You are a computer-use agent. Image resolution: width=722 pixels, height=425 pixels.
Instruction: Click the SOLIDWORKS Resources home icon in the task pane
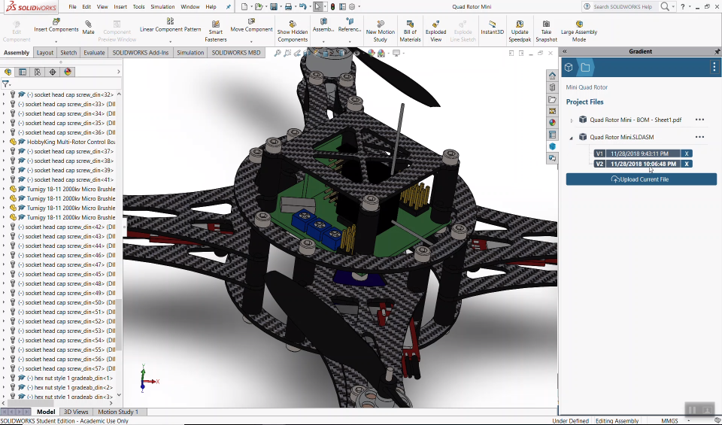tap(552, 75)
